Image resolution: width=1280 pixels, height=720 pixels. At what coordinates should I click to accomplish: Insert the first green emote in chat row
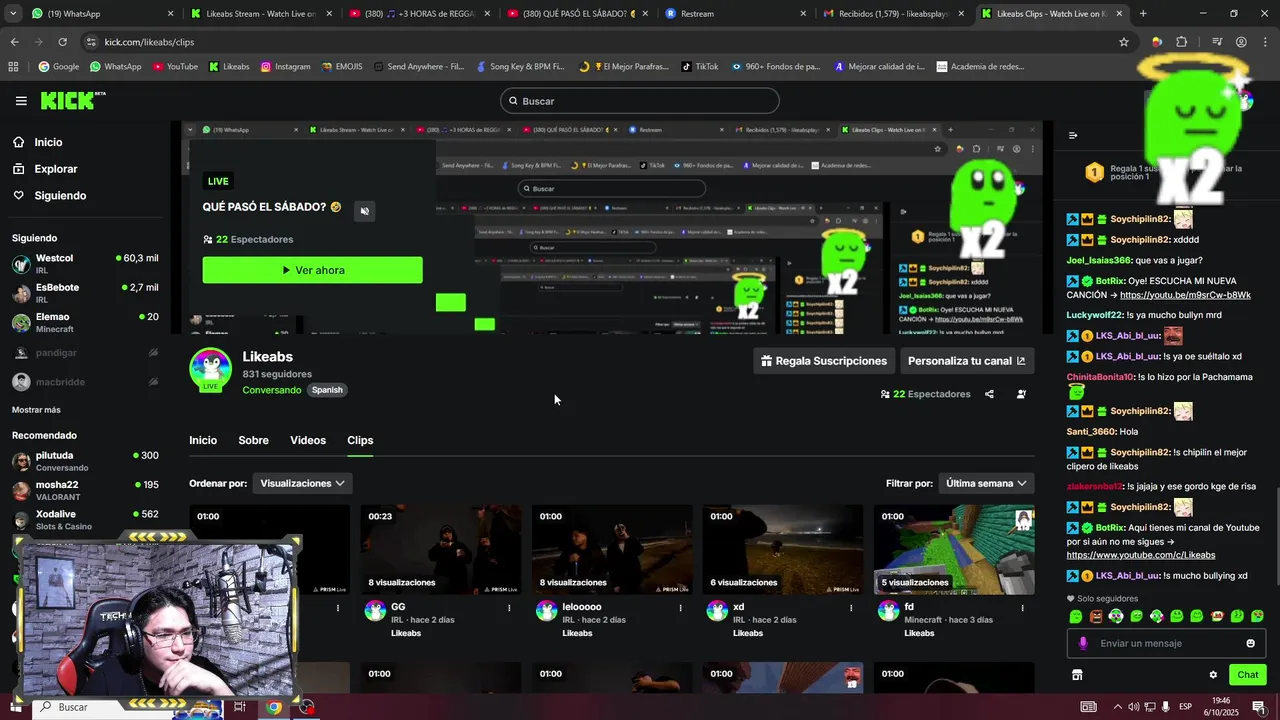coord(1076,617)
